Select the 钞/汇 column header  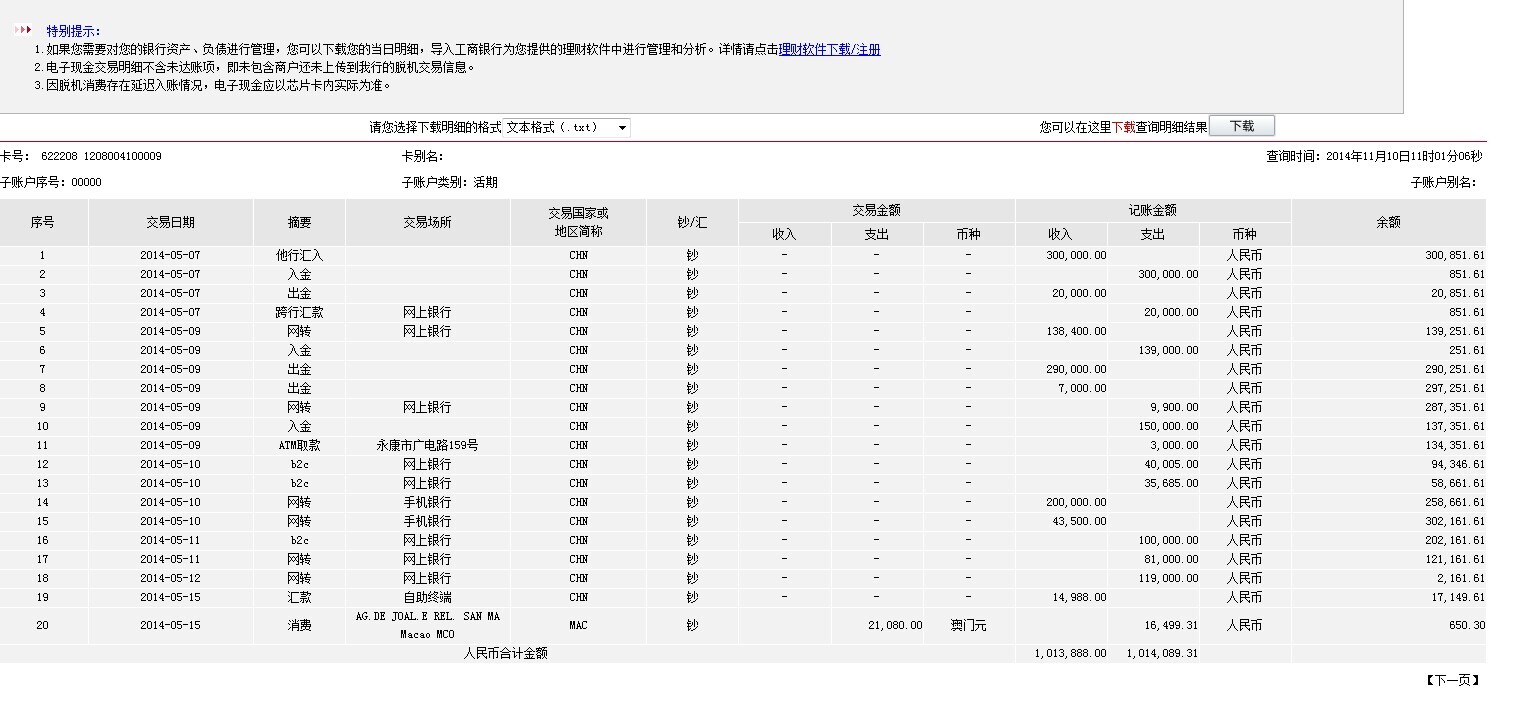pyautogui.click(x=692, y=223)
